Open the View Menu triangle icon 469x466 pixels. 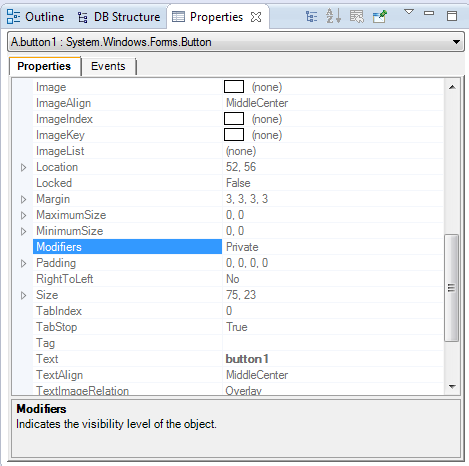(409, 12)
